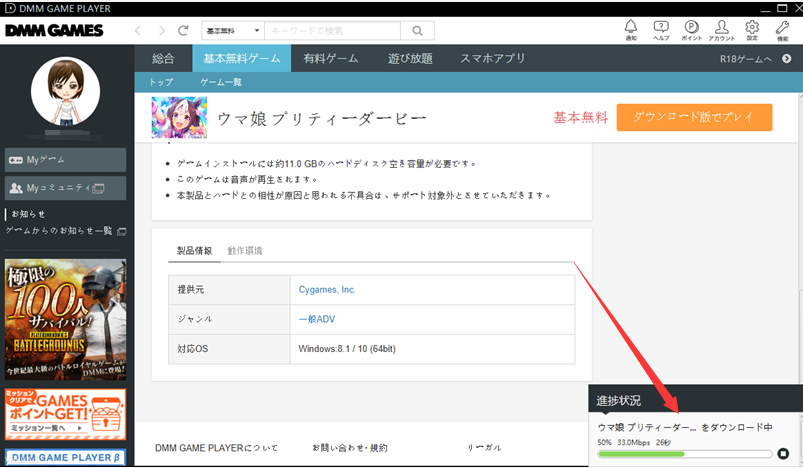
Task: Click the magnifier search button
Action: (417, 31)
